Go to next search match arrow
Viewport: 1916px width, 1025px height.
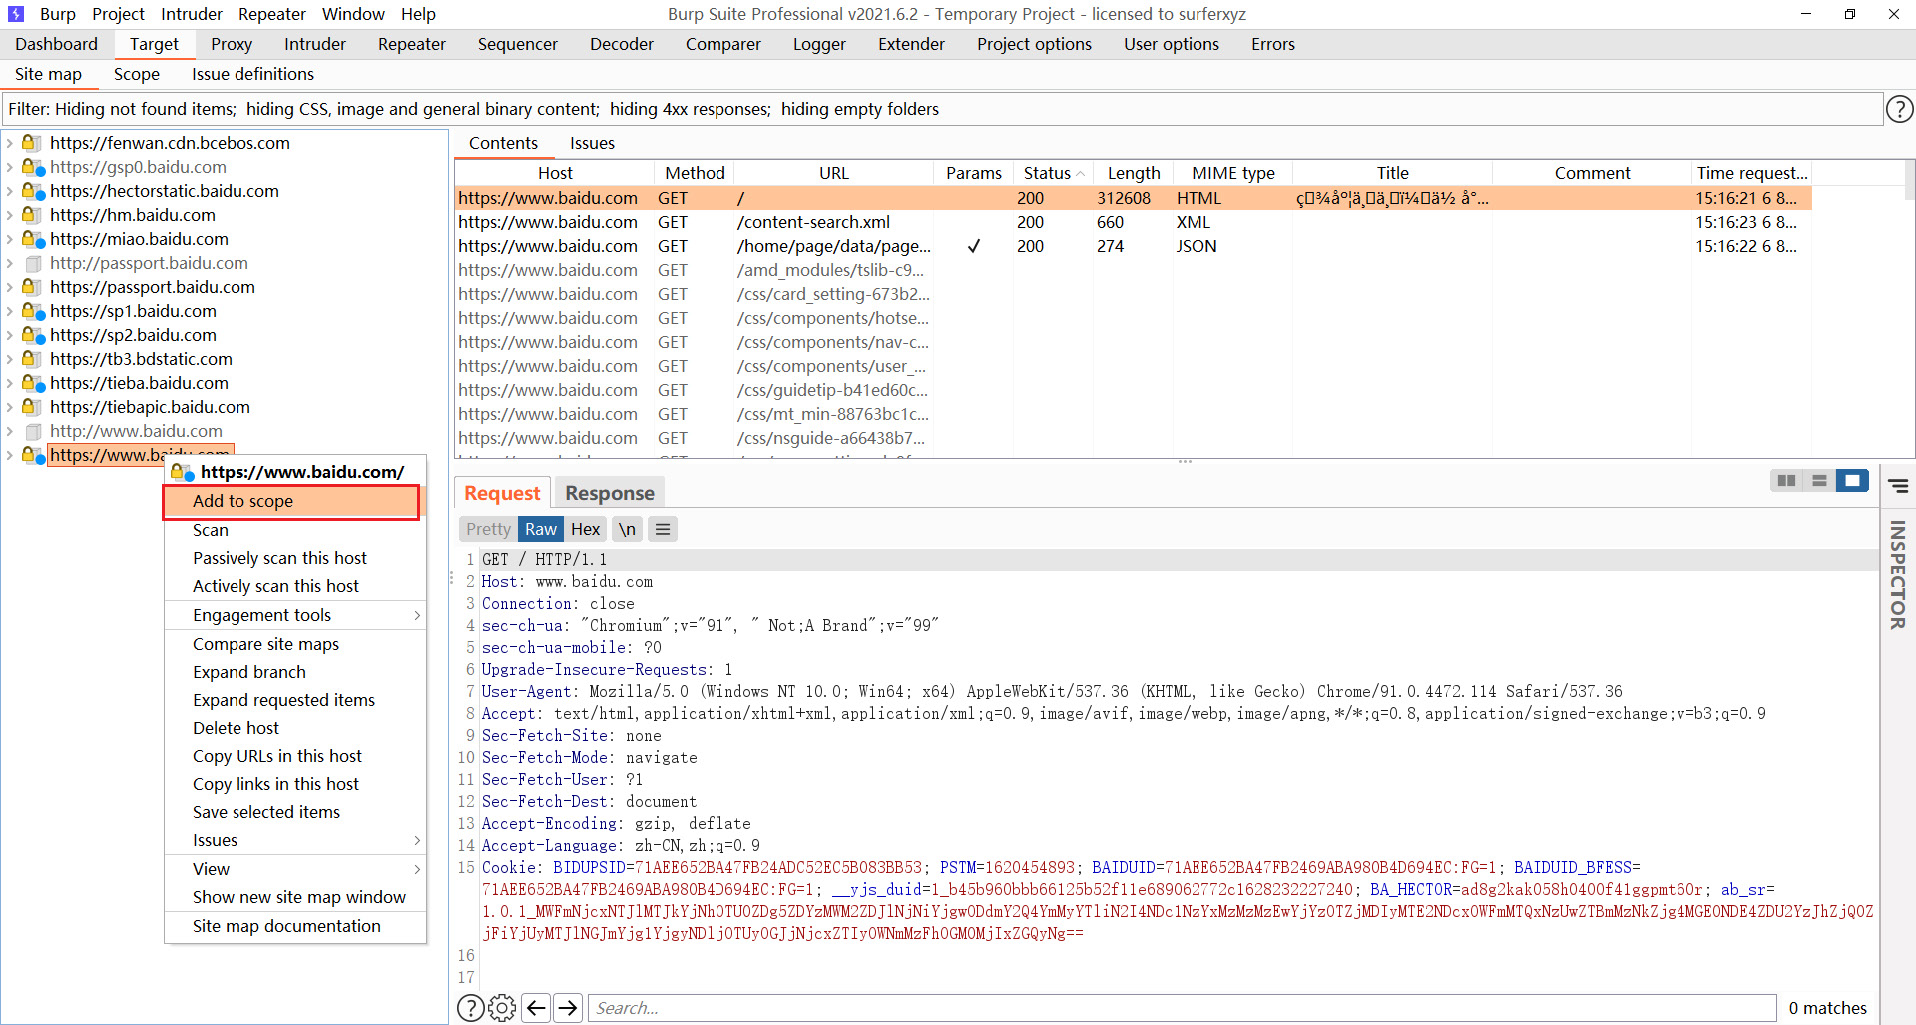[568, 1008]
